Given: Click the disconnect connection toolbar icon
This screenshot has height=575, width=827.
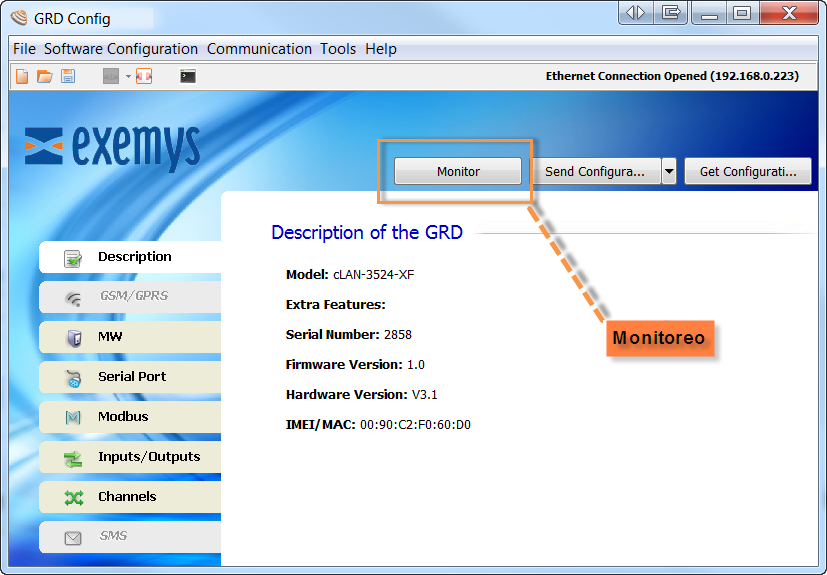Looking at the screenshot, I should (144, 76).
